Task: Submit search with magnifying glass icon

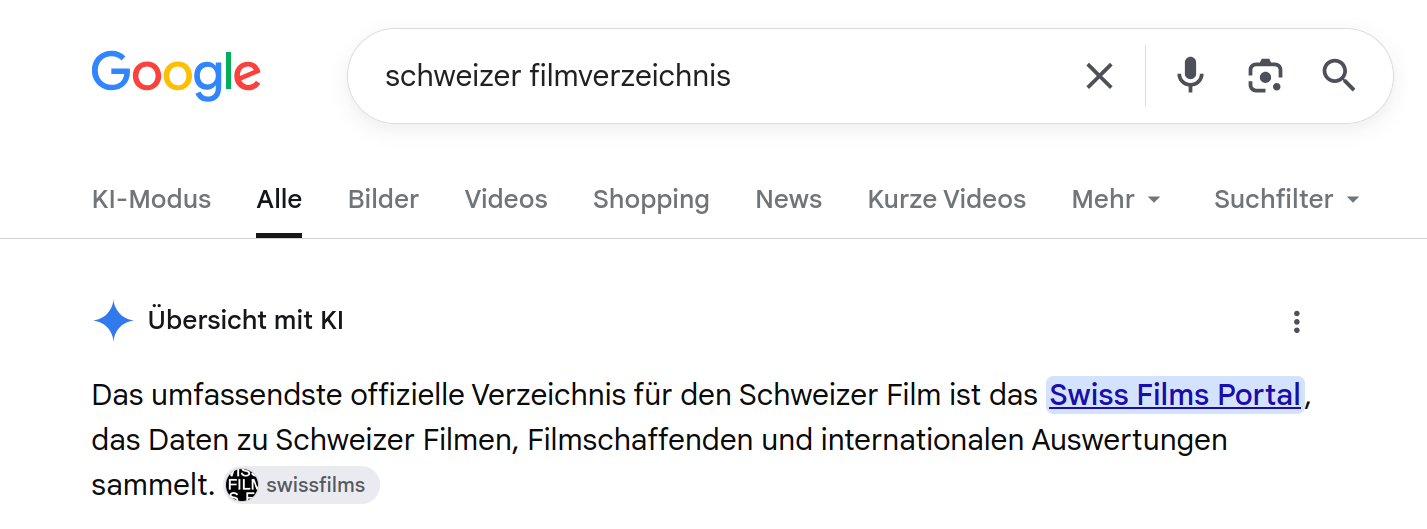Action: point(1339,75)
